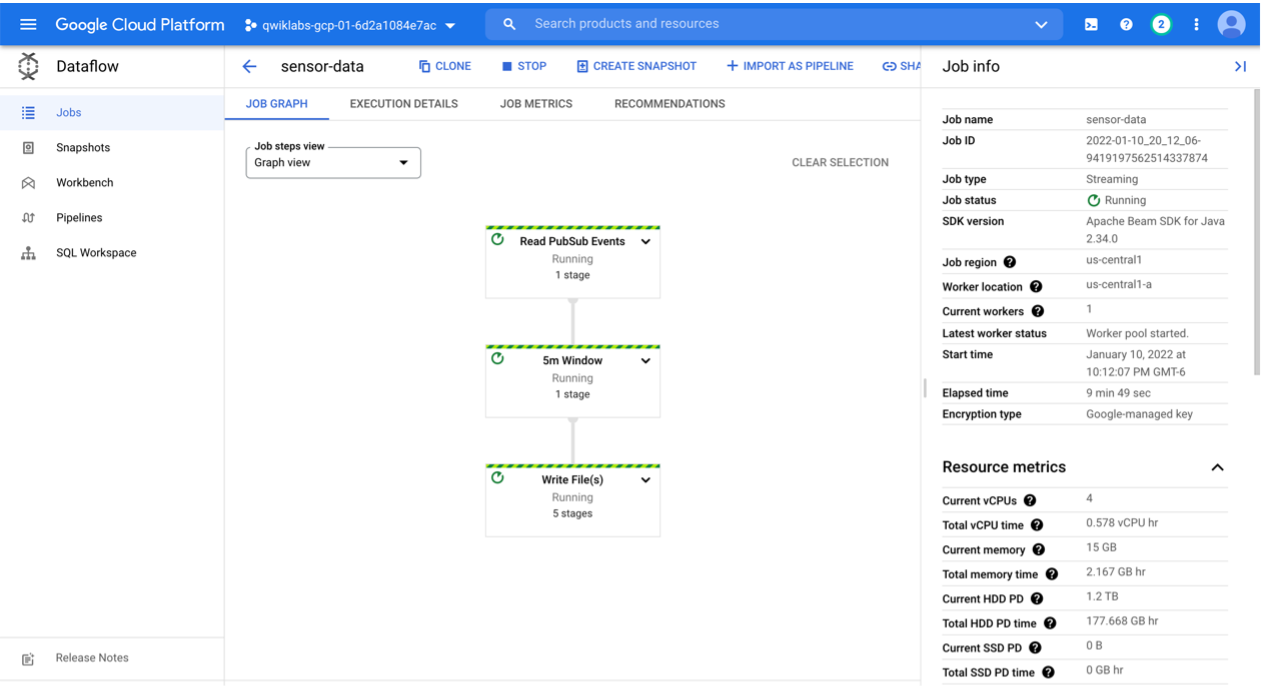Click running status icon on Write File(s)
This screenshot has width=1265, height=690.
[498, 478]
